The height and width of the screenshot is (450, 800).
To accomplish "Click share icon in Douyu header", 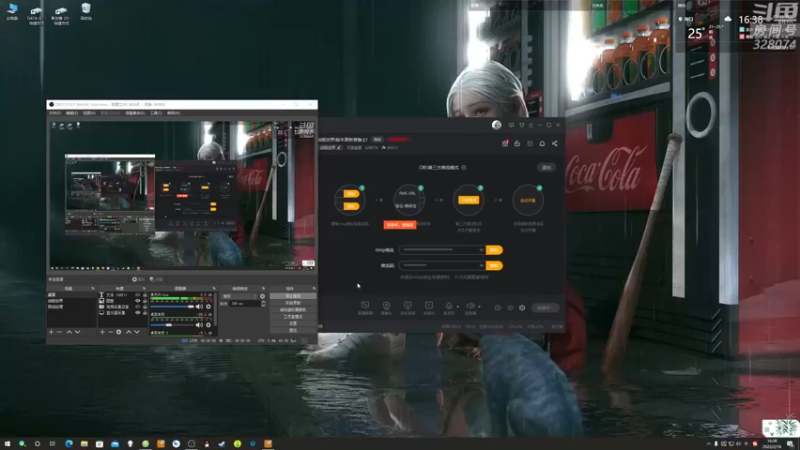I will pyautogui.click(x=555, y=143).
